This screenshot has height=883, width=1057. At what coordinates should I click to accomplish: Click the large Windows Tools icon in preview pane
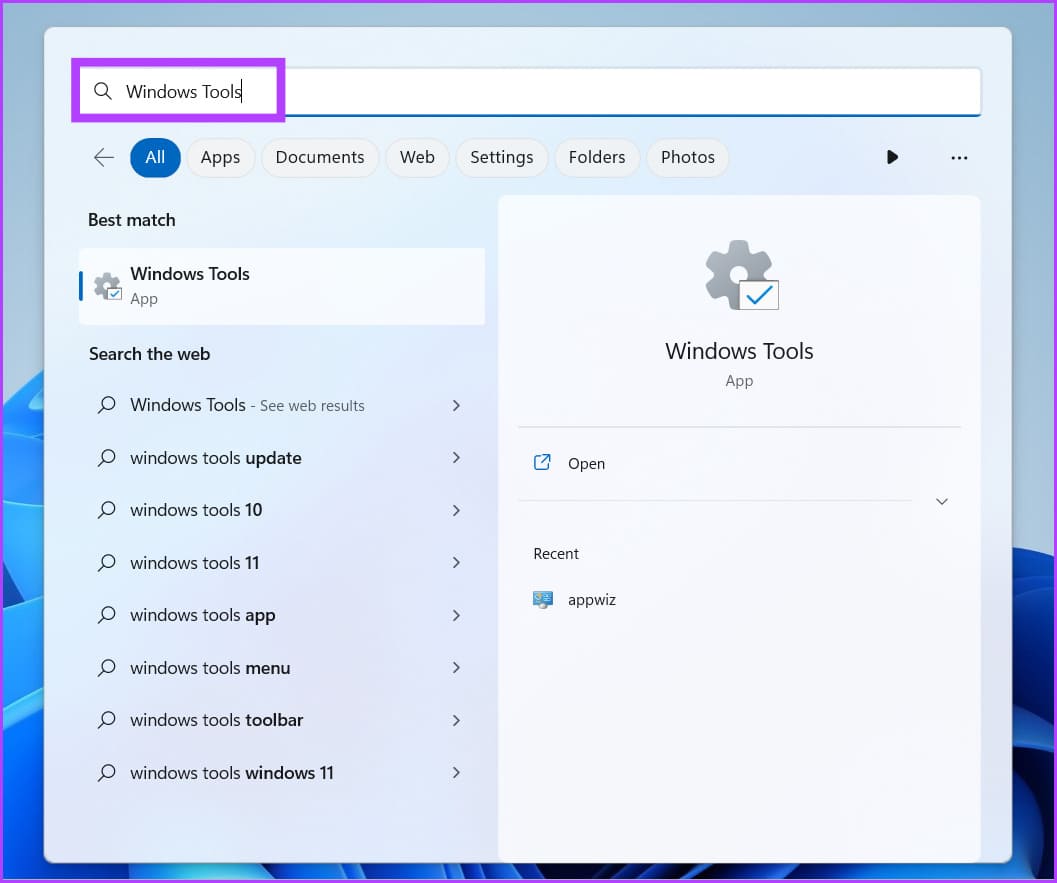coord(742,275)
